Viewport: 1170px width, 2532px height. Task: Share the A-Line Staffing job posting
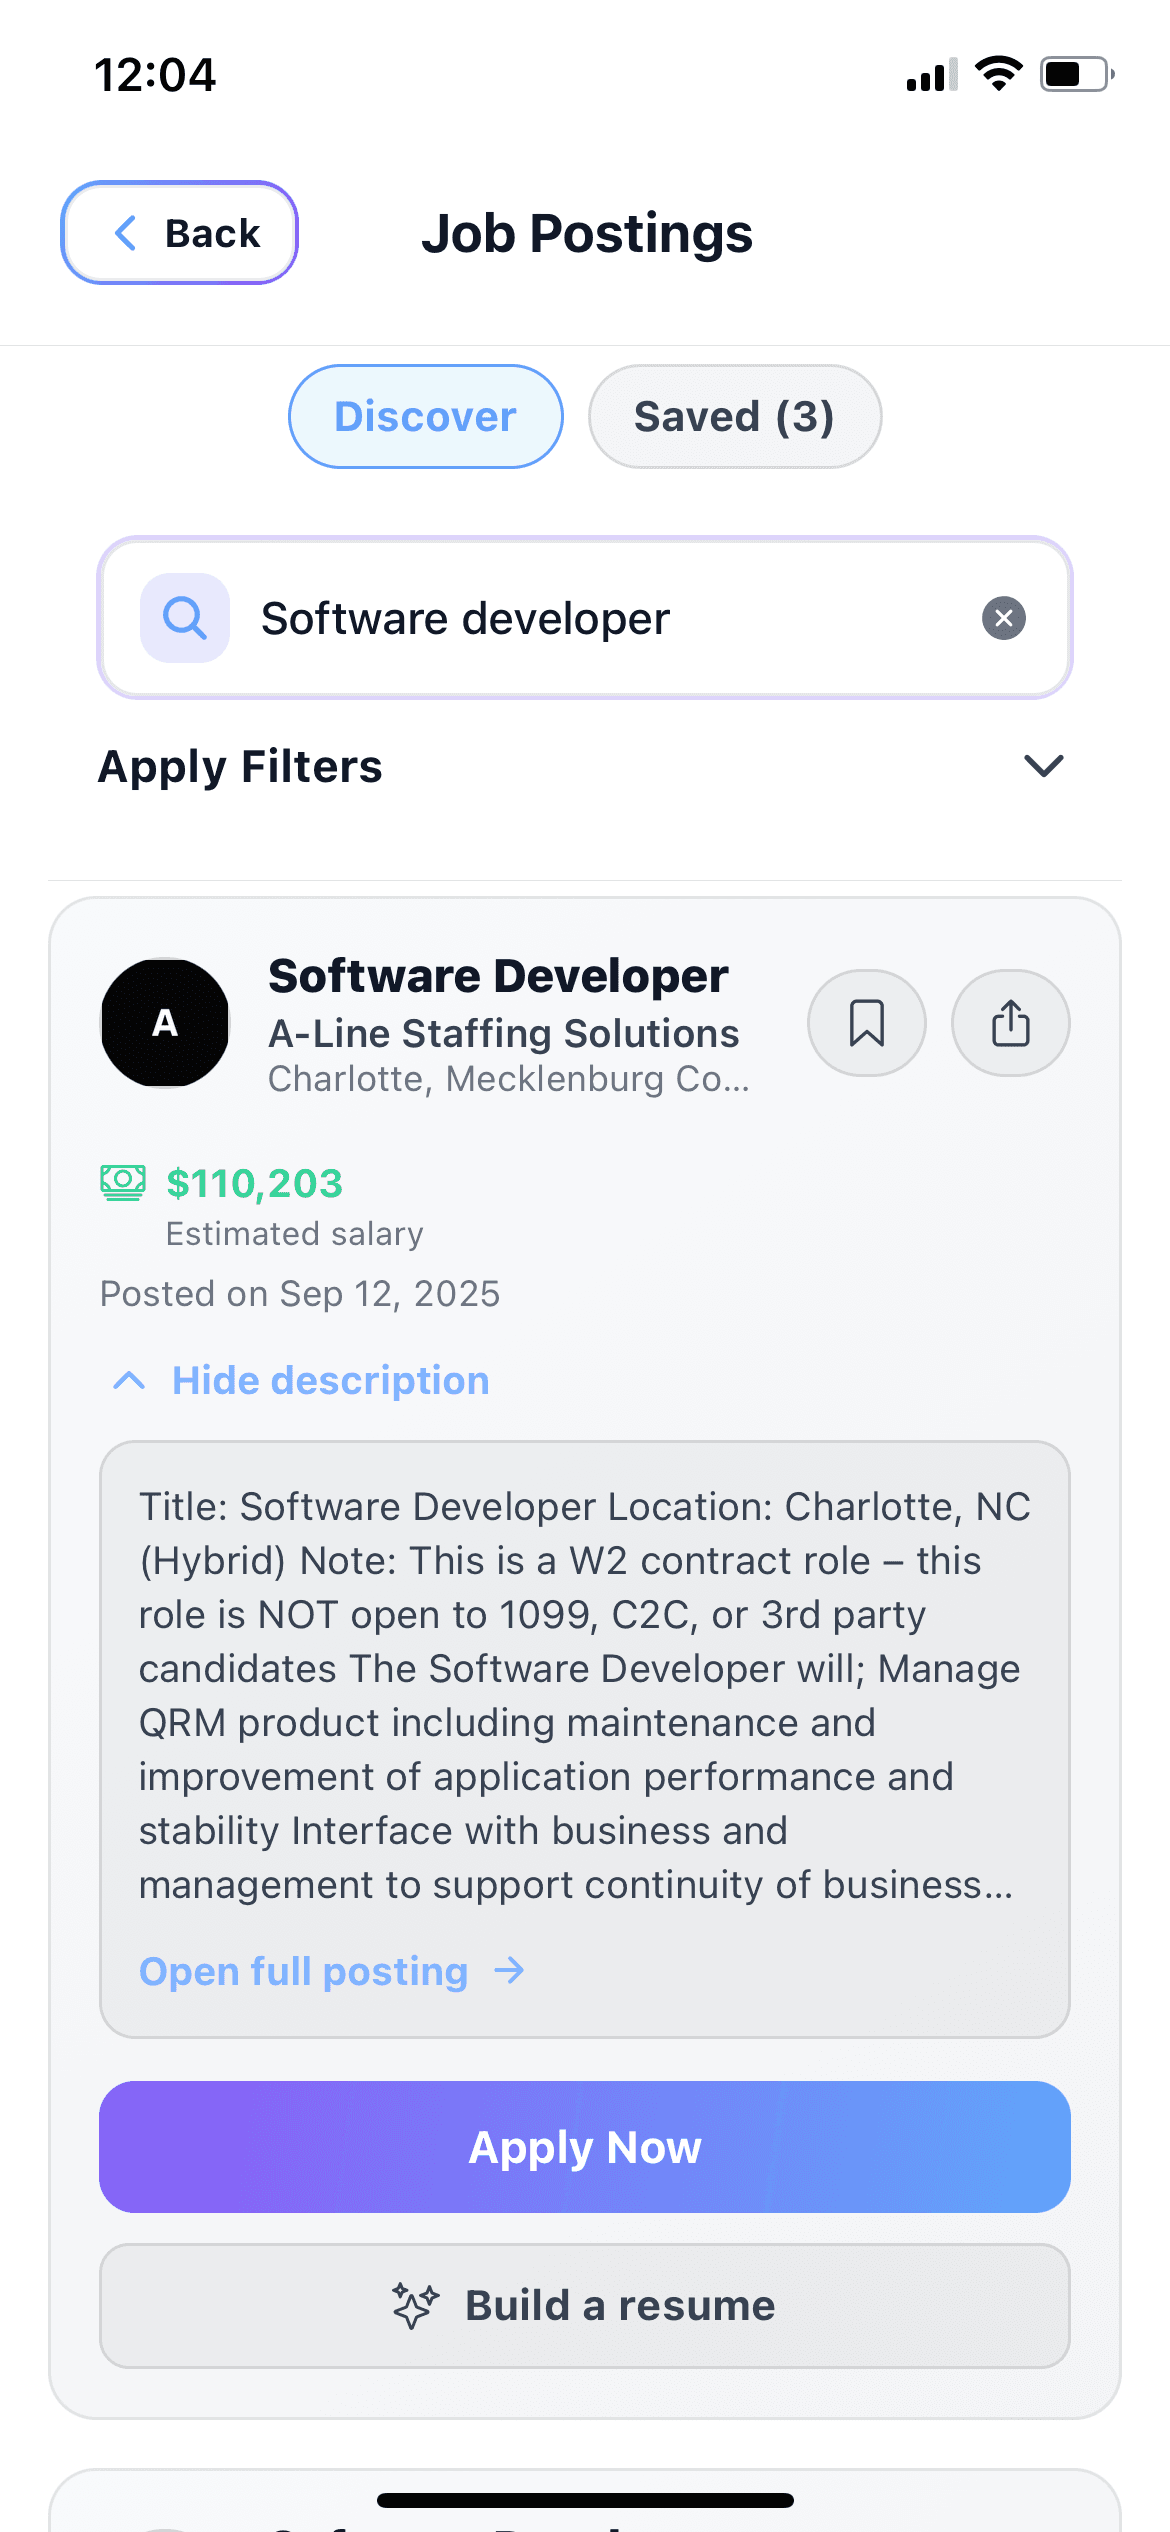(1010, 1023)
